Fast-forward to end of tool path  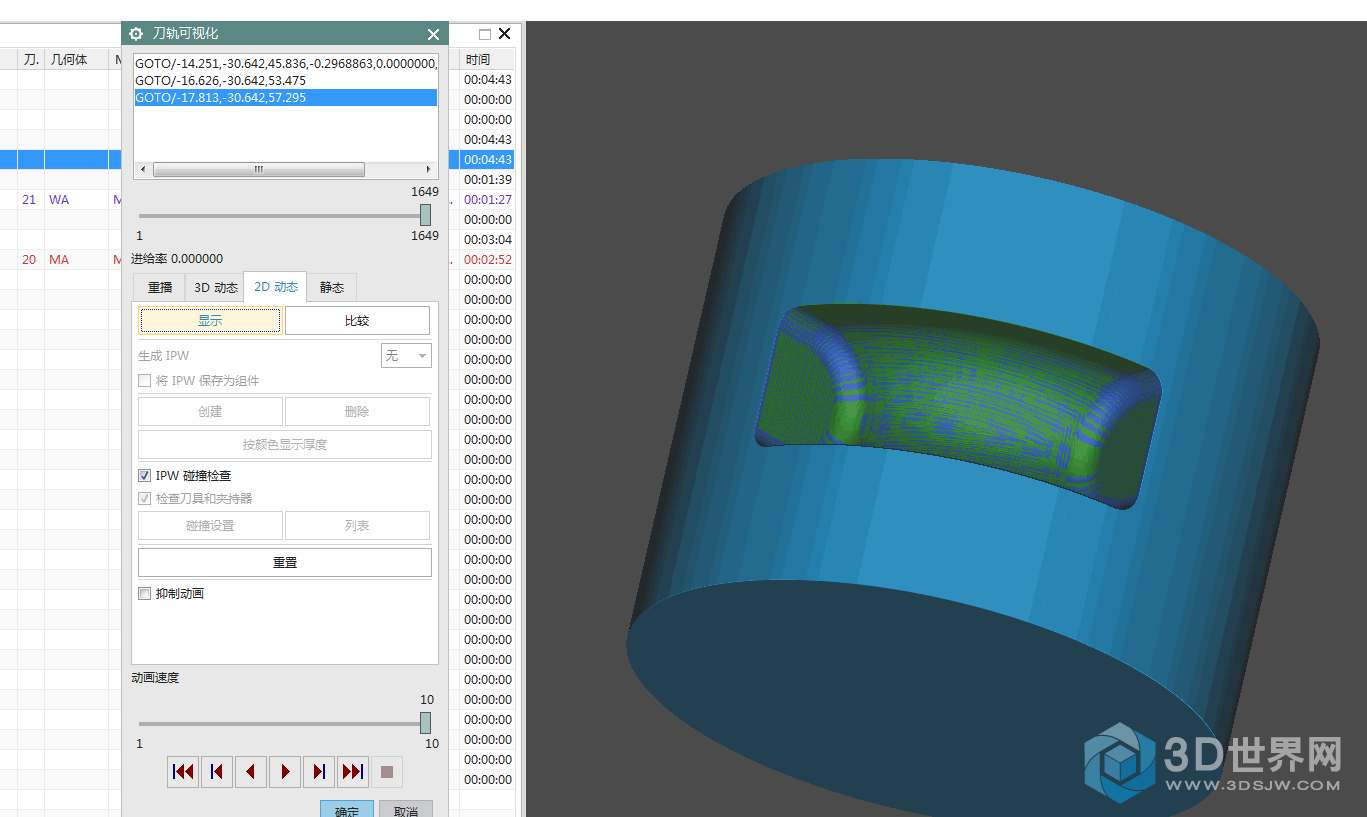[353, 772]
